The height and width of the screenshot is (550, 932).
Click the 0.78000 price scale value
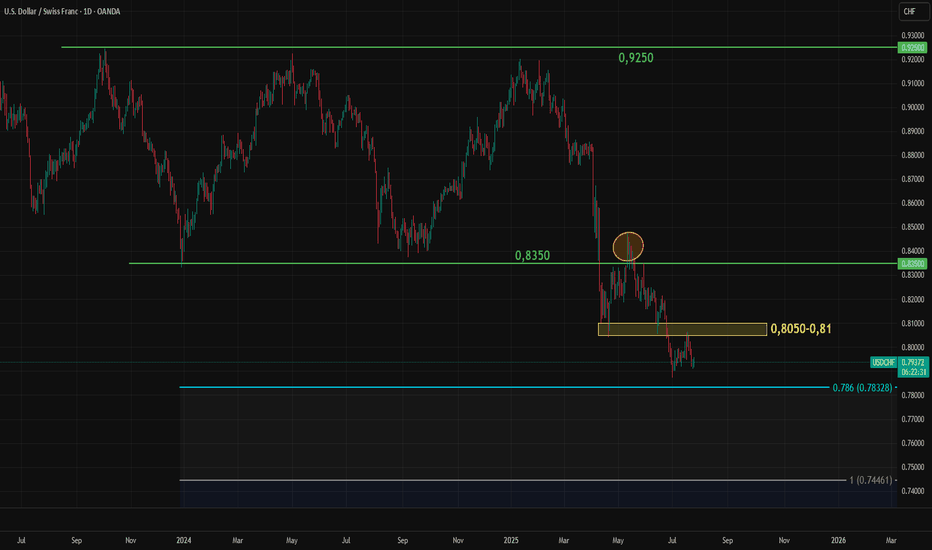[x=912, y=395]
